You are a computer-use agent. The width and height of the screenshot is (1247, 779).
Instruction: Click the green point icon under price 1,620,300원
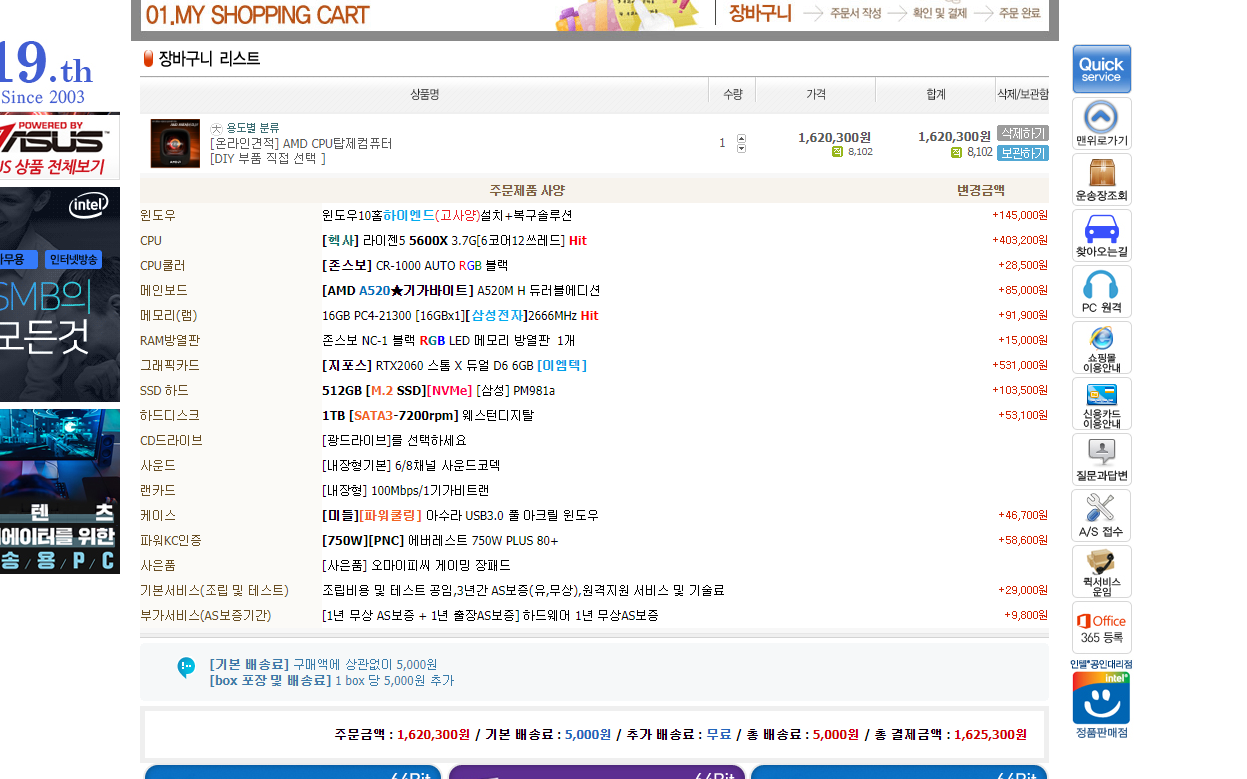837,152
